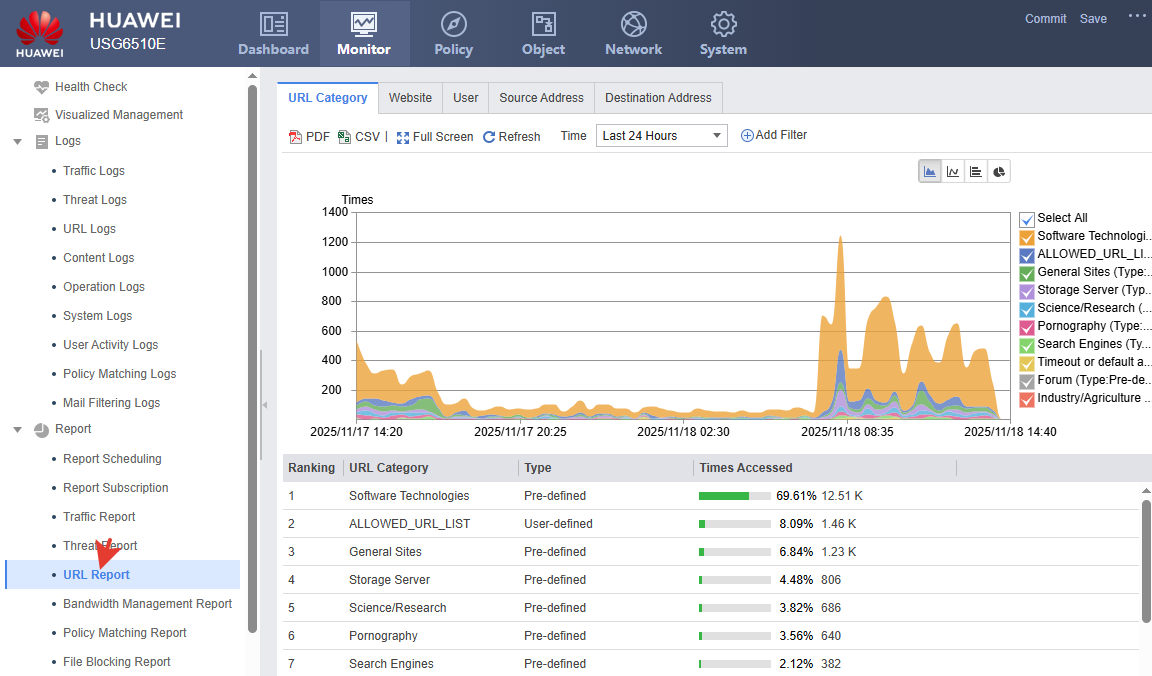Click Add Filter
The width and height of the screenshot is (1152, 676).
[773, 135]
